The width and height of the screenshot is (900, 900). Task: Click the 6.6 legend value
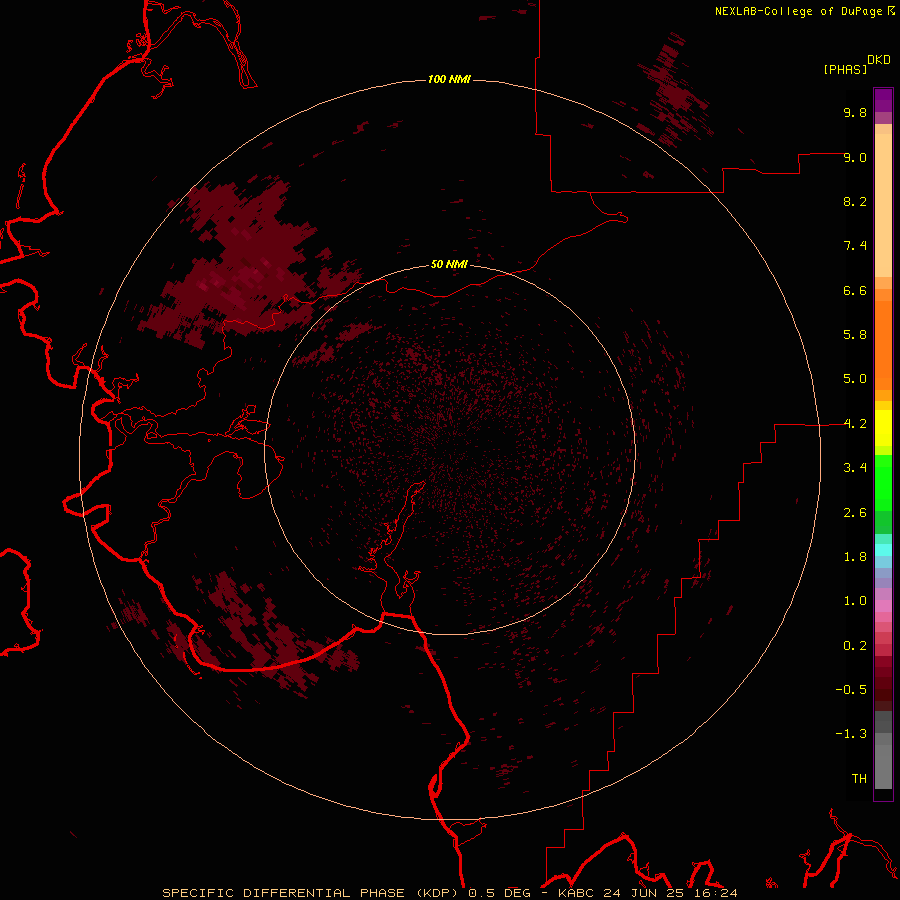click(855, 290)
